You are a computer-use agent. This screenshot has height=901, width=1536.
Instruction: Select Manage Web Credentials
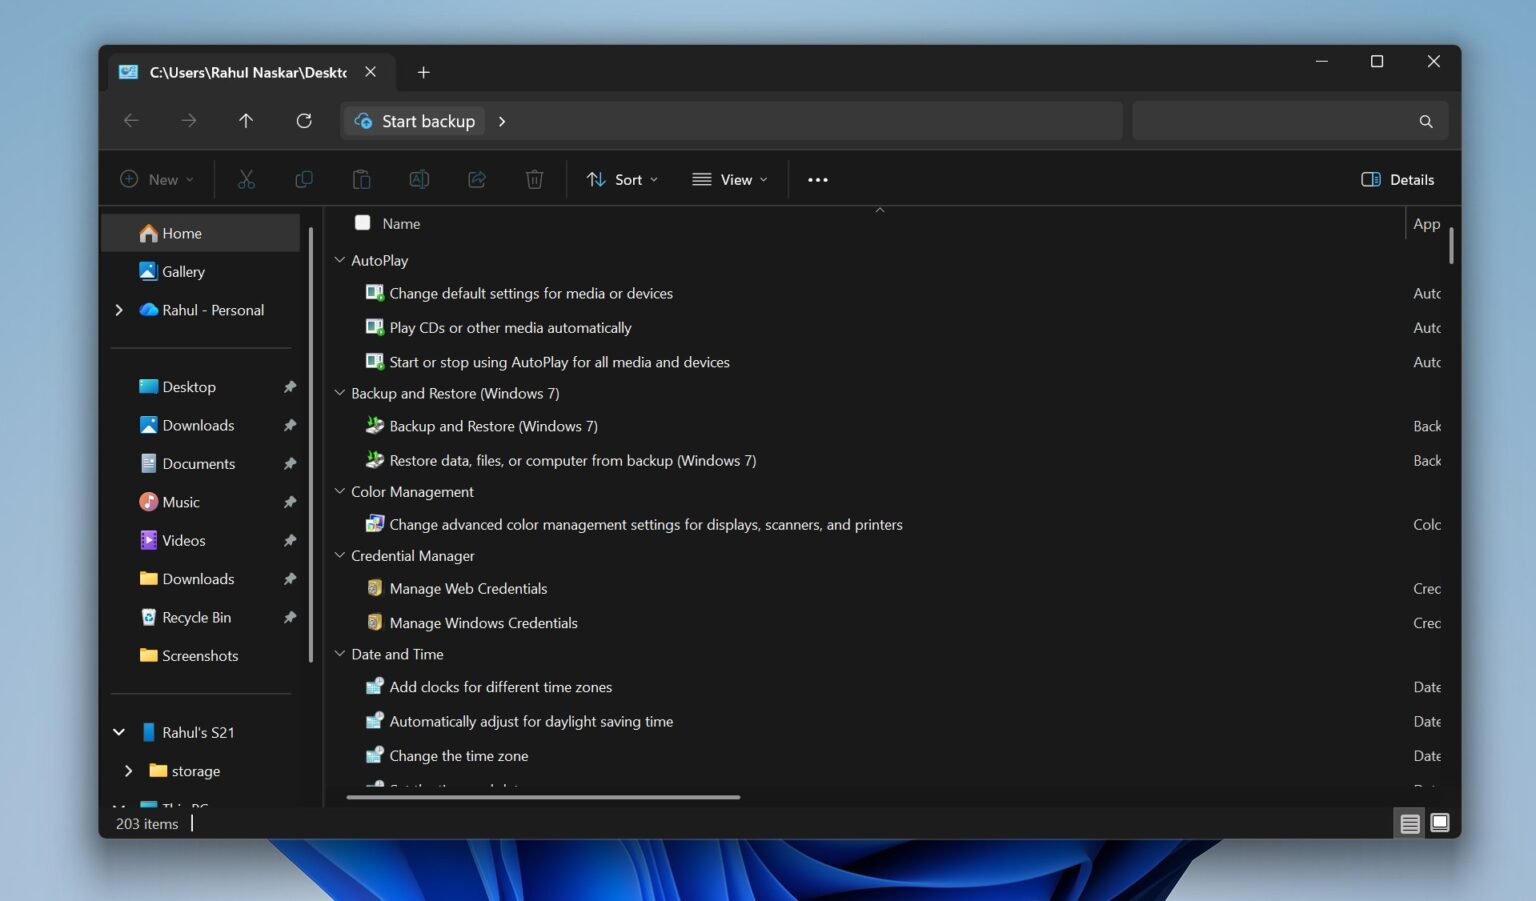(468, 589)
